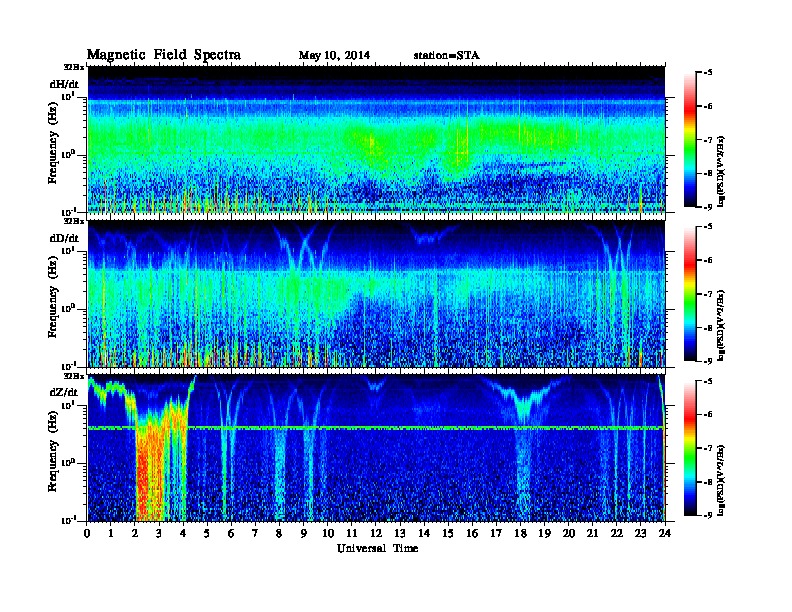Screen dimensions: 792x612
Task: Click the time axis tick label "3"
Action: coord(159,534)
